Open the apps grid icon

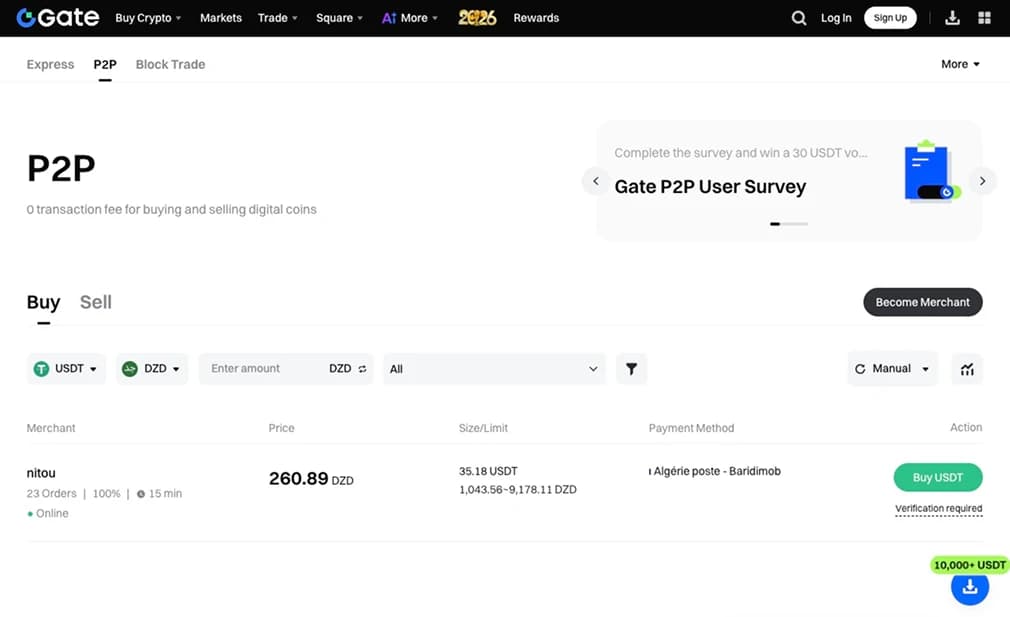pyautogui.click(x=984, y=18)
